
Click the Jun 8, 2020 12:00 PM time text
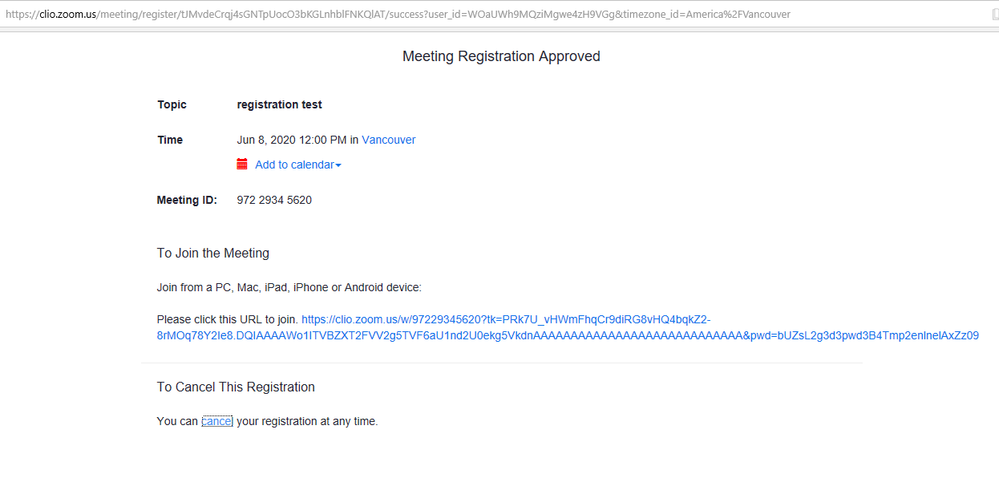click(x=292, y=140)
